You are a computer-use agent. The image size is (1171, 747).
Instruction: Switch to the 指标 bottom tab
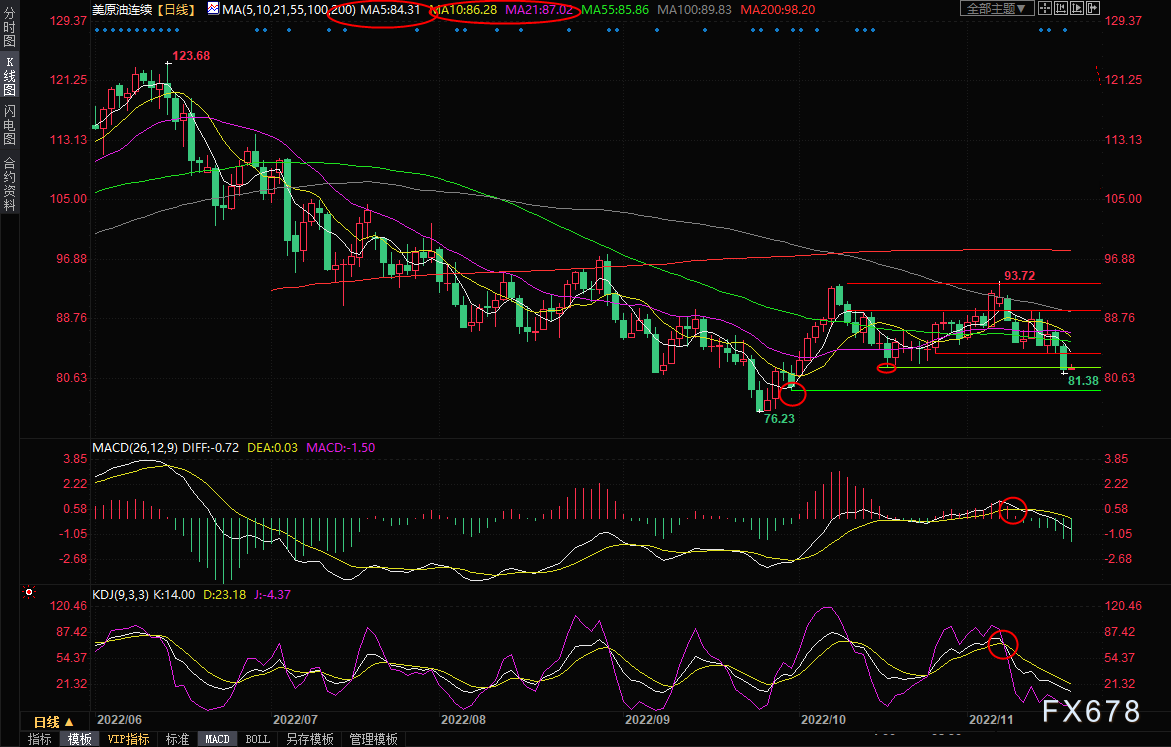click(x=40, y=739)
